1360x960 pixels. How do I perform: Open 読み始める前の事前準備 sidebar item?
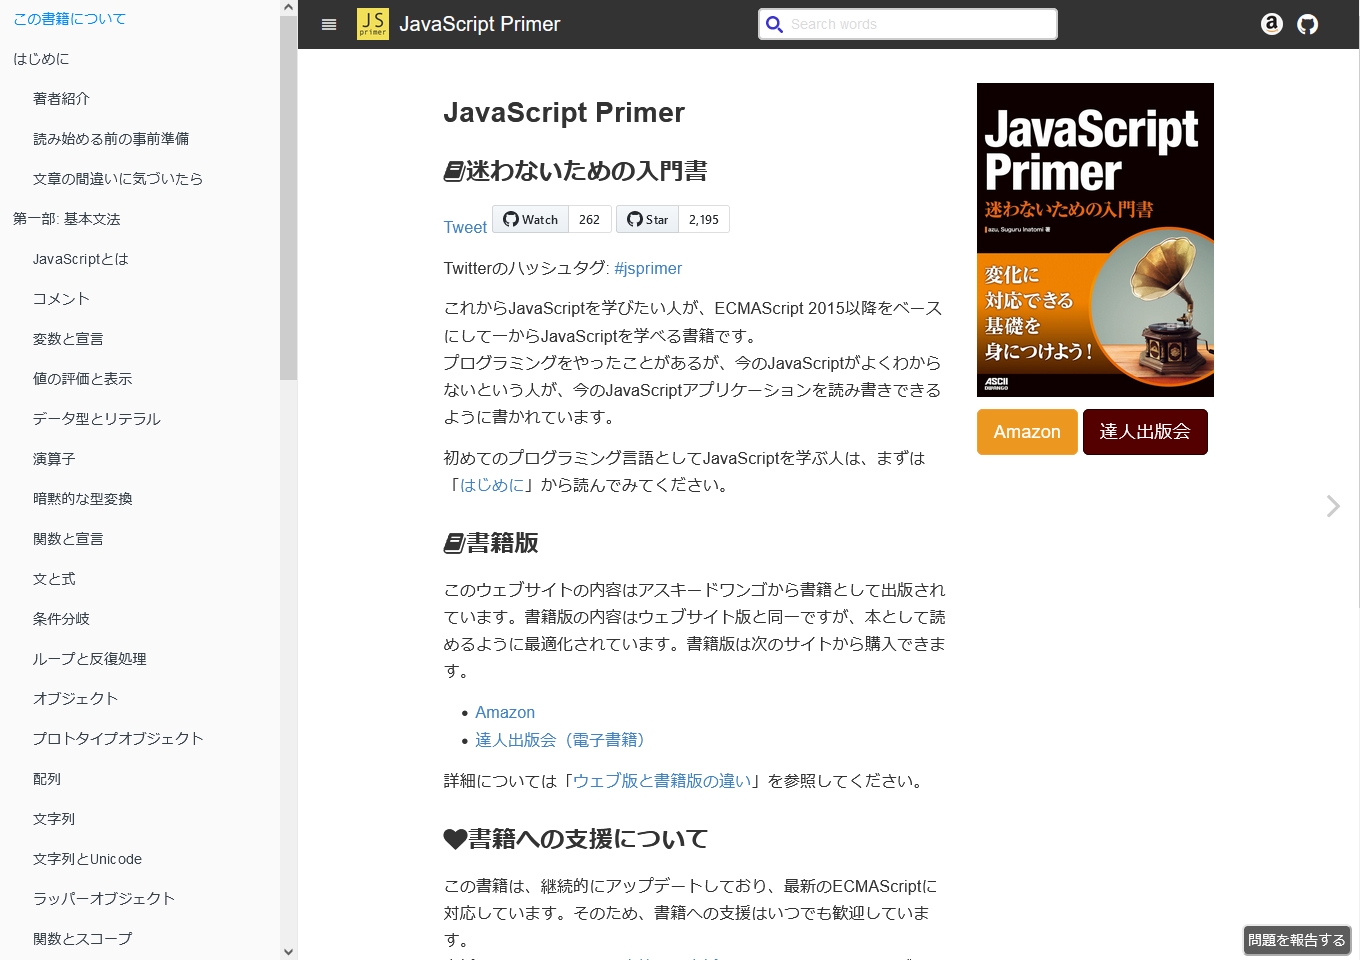[111, 139]
